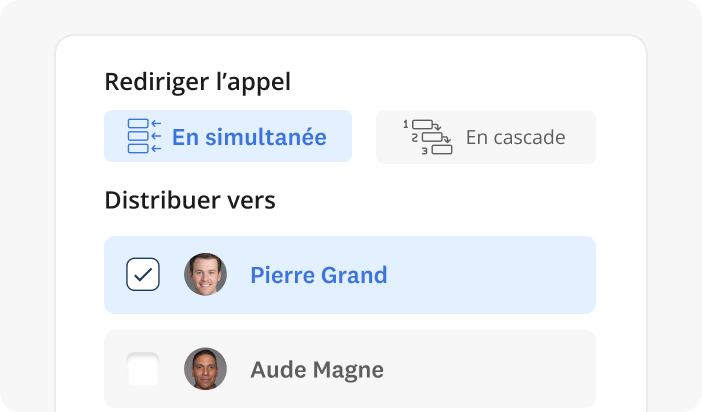Click the numbered cascade sequence icon

428,137
